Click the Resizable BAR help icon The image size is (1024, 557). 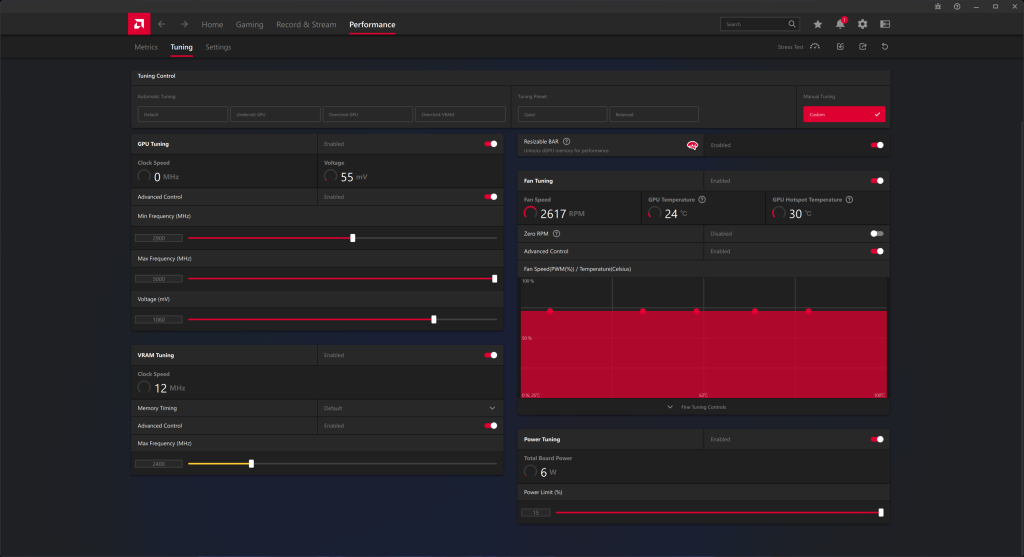coord(567,142)
